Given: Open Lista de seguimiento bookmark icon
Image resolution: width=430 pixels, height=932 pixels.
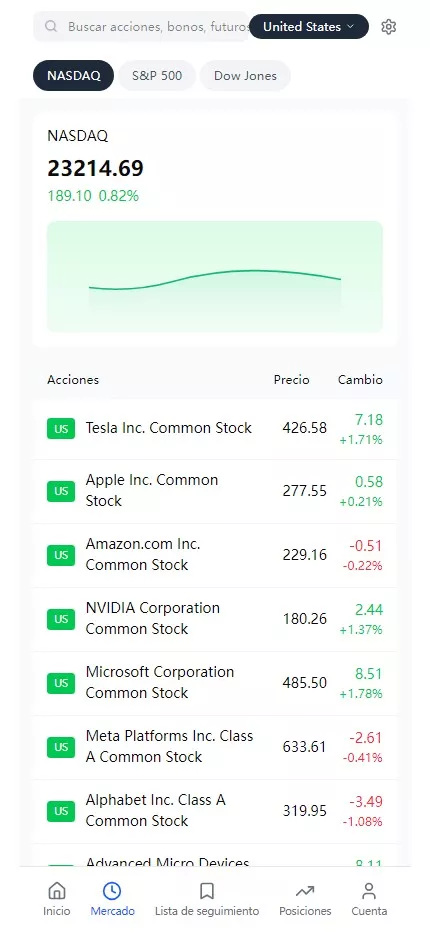Looking at the screenshot, I should (207, 890).
